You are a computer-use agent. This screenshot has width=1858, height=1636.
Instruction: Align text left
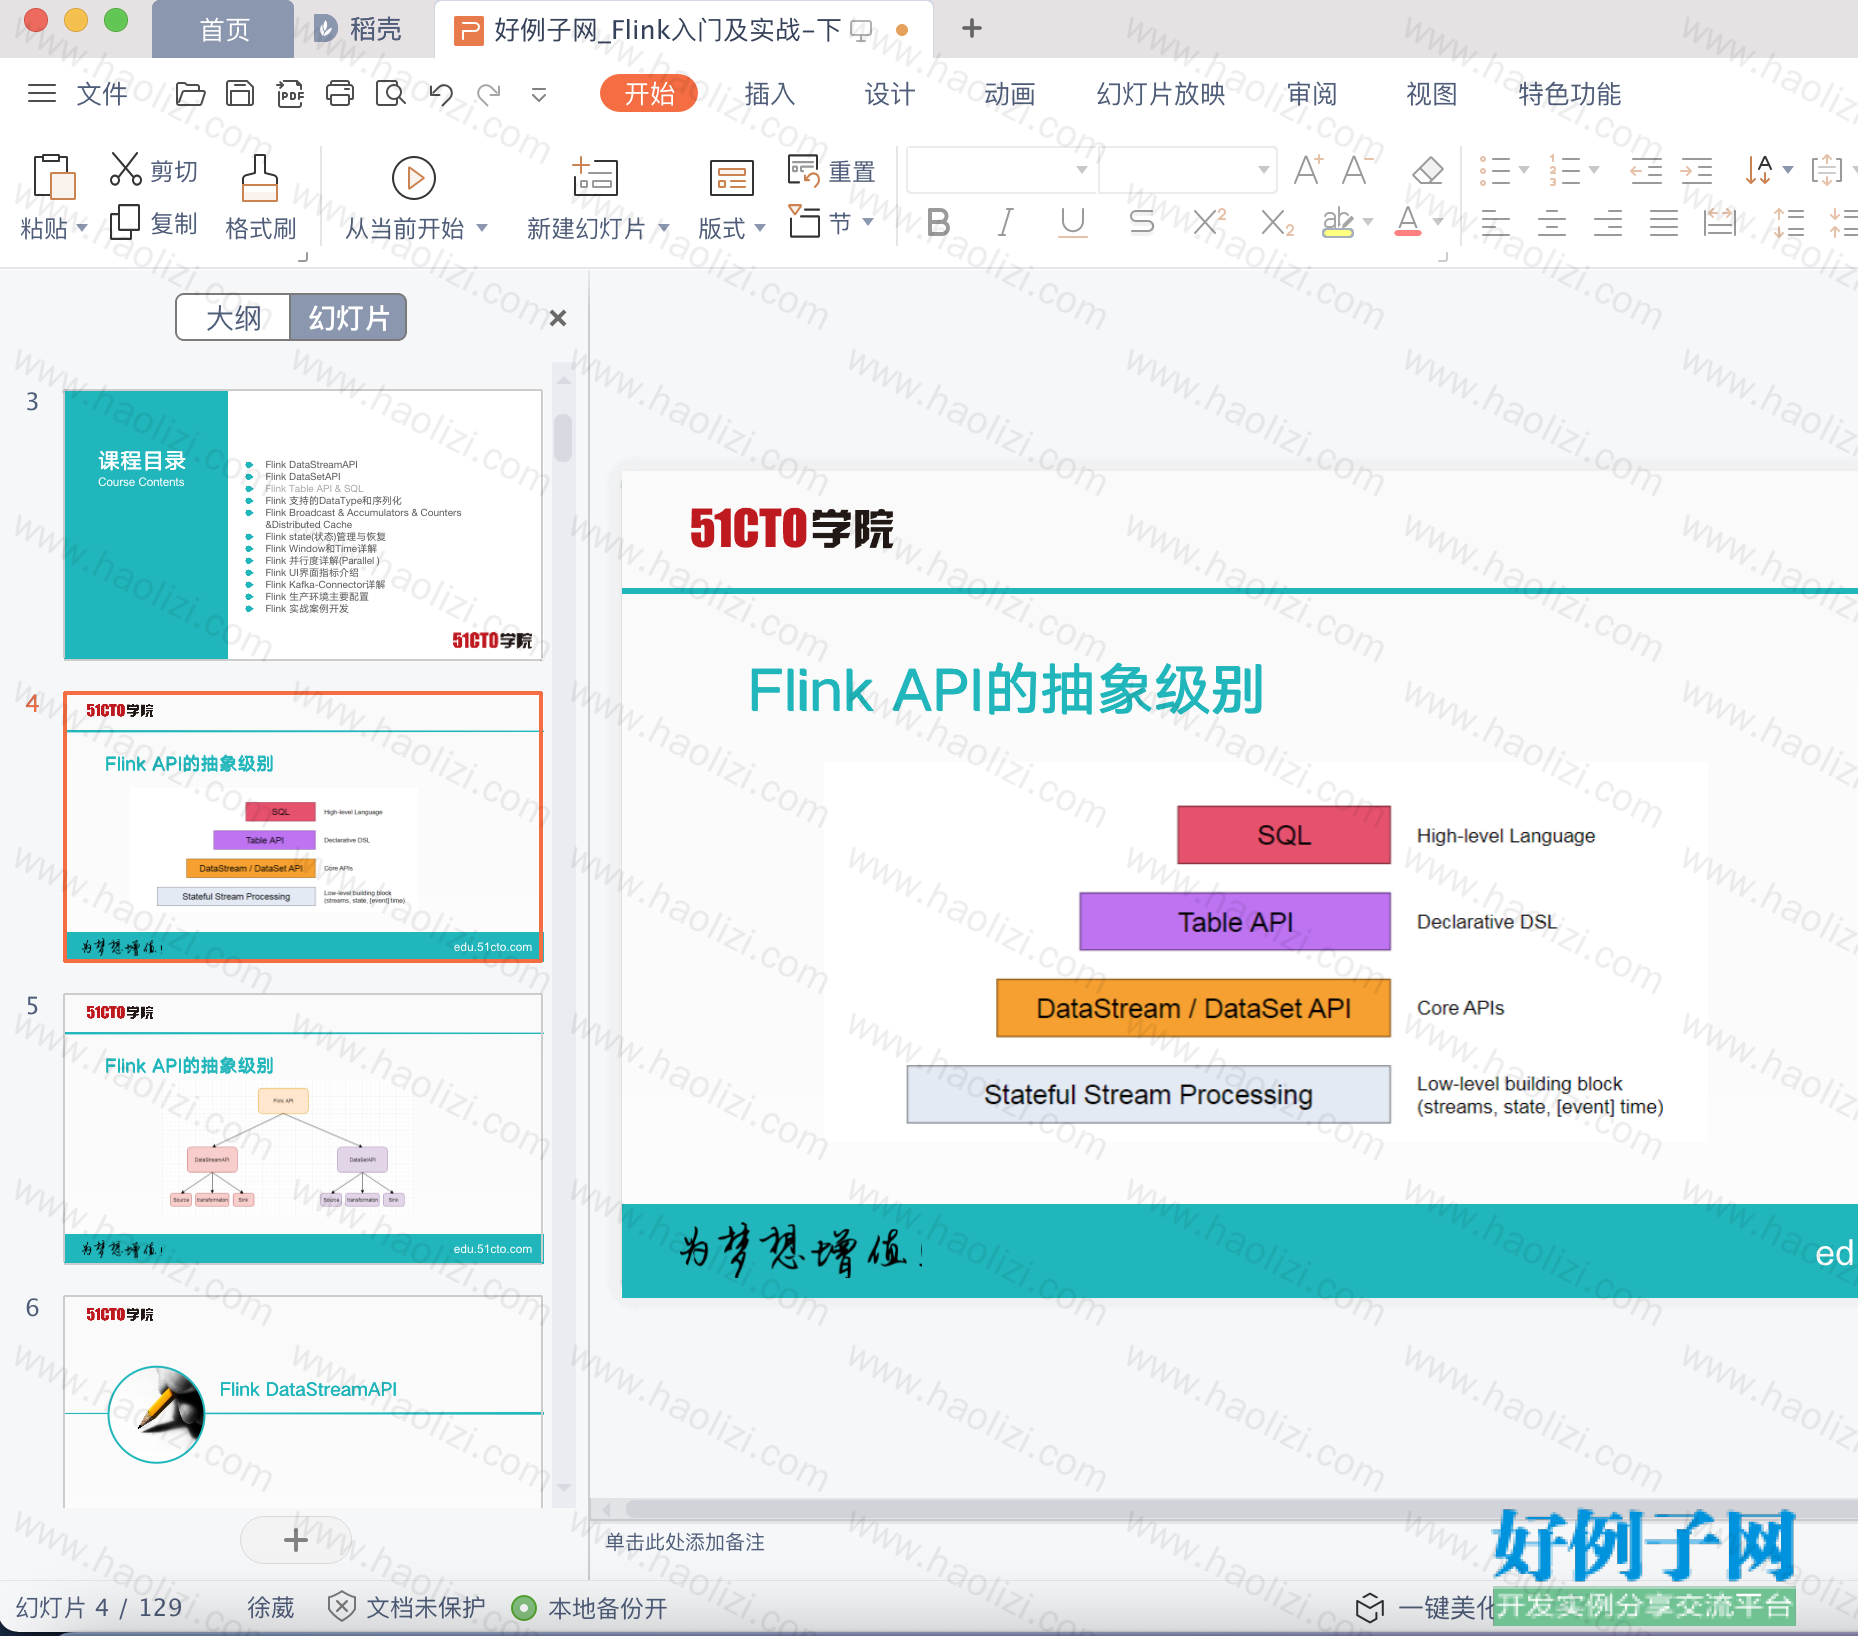pos(1495,222)
